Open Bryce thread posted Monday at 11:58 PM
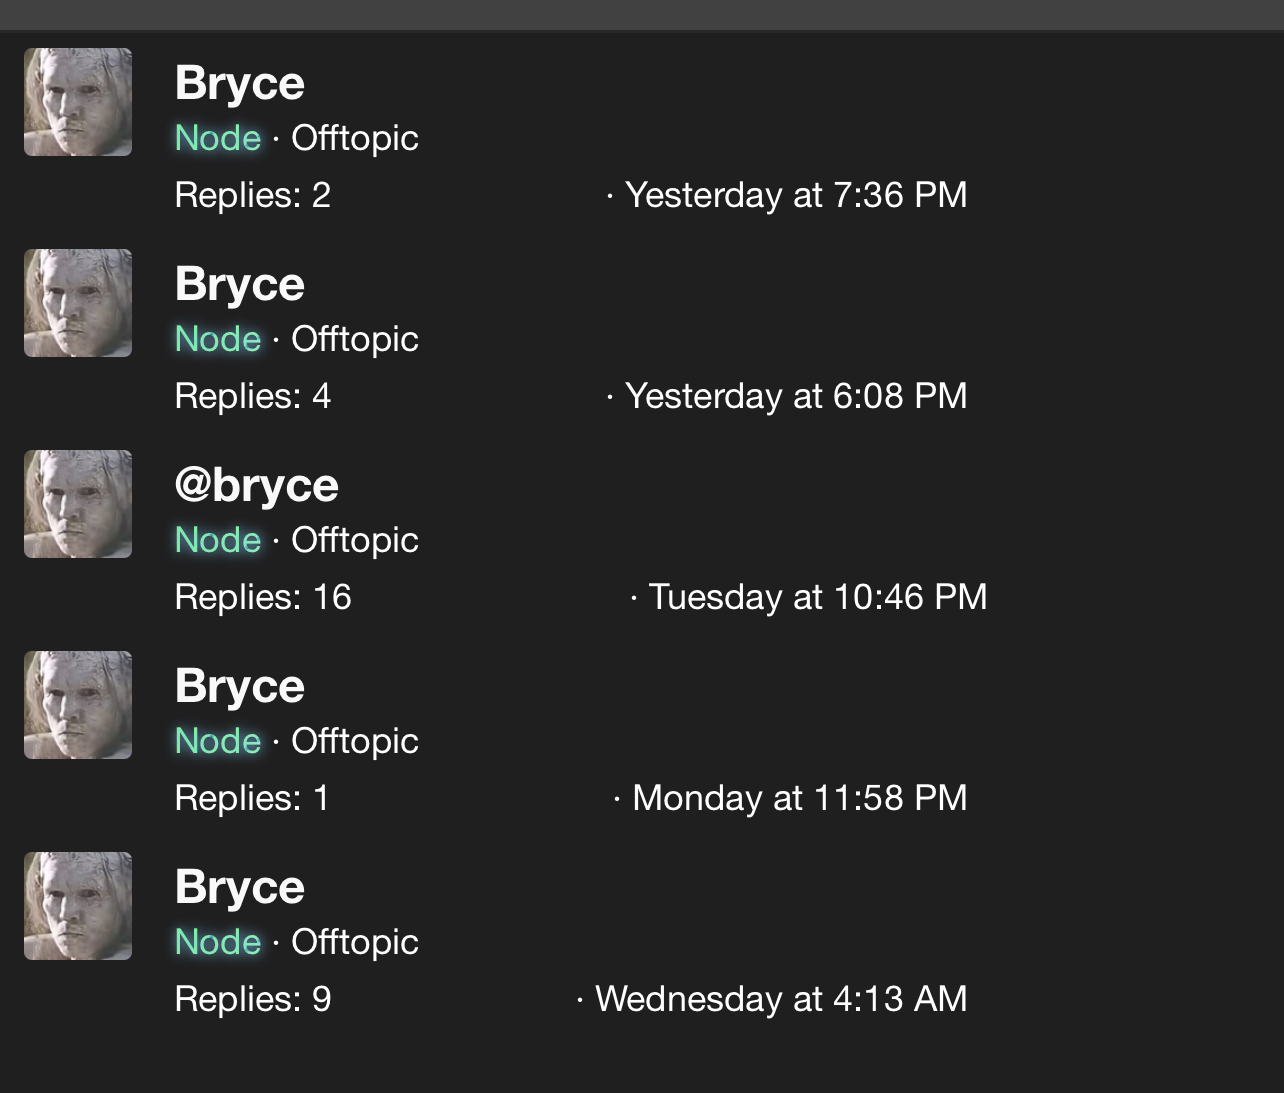1284x1093 pixels. click(x=239, y=686)
